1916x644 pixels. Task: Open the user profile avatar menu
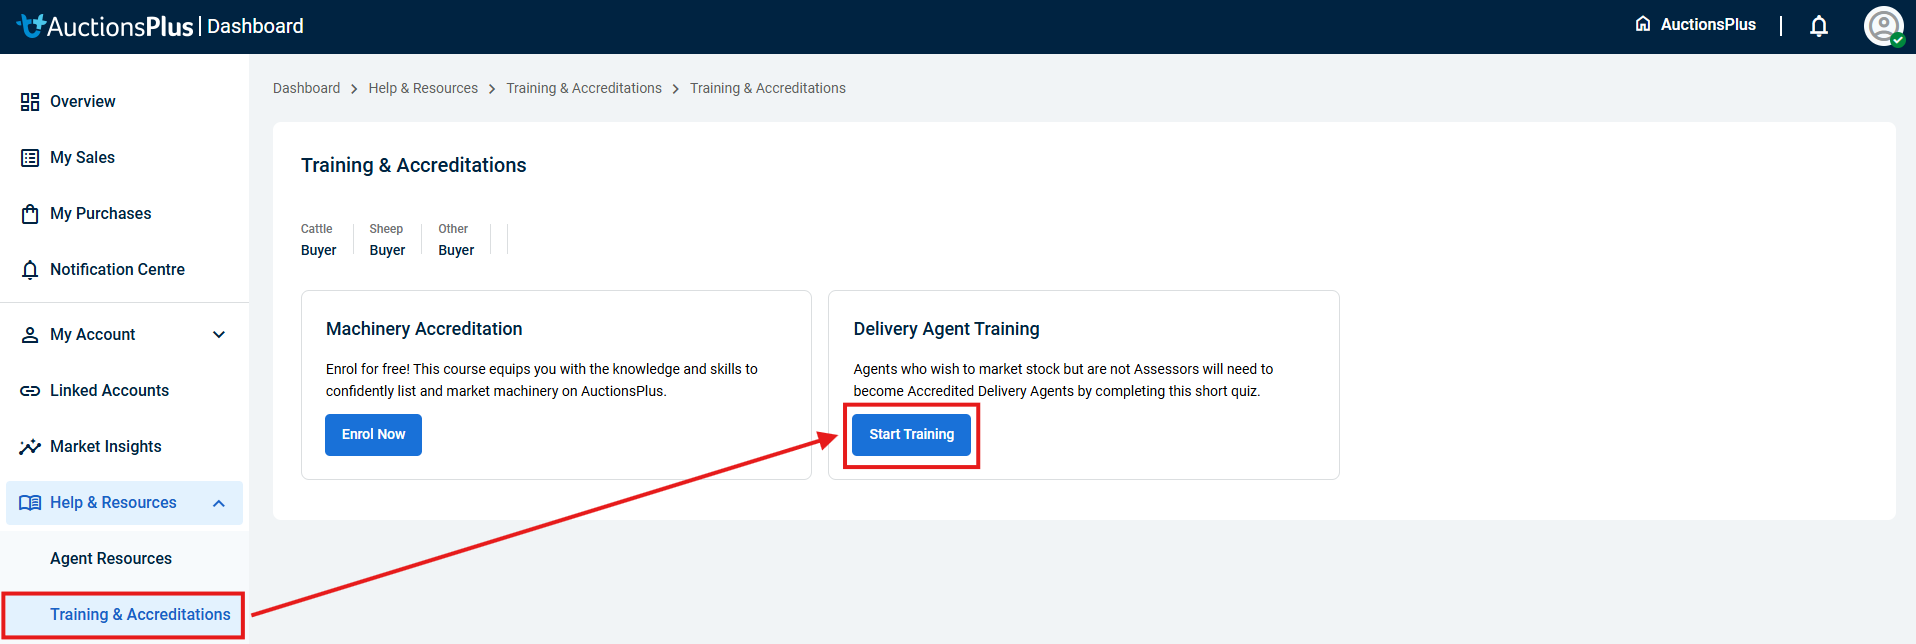click(x=1883, y=26)
